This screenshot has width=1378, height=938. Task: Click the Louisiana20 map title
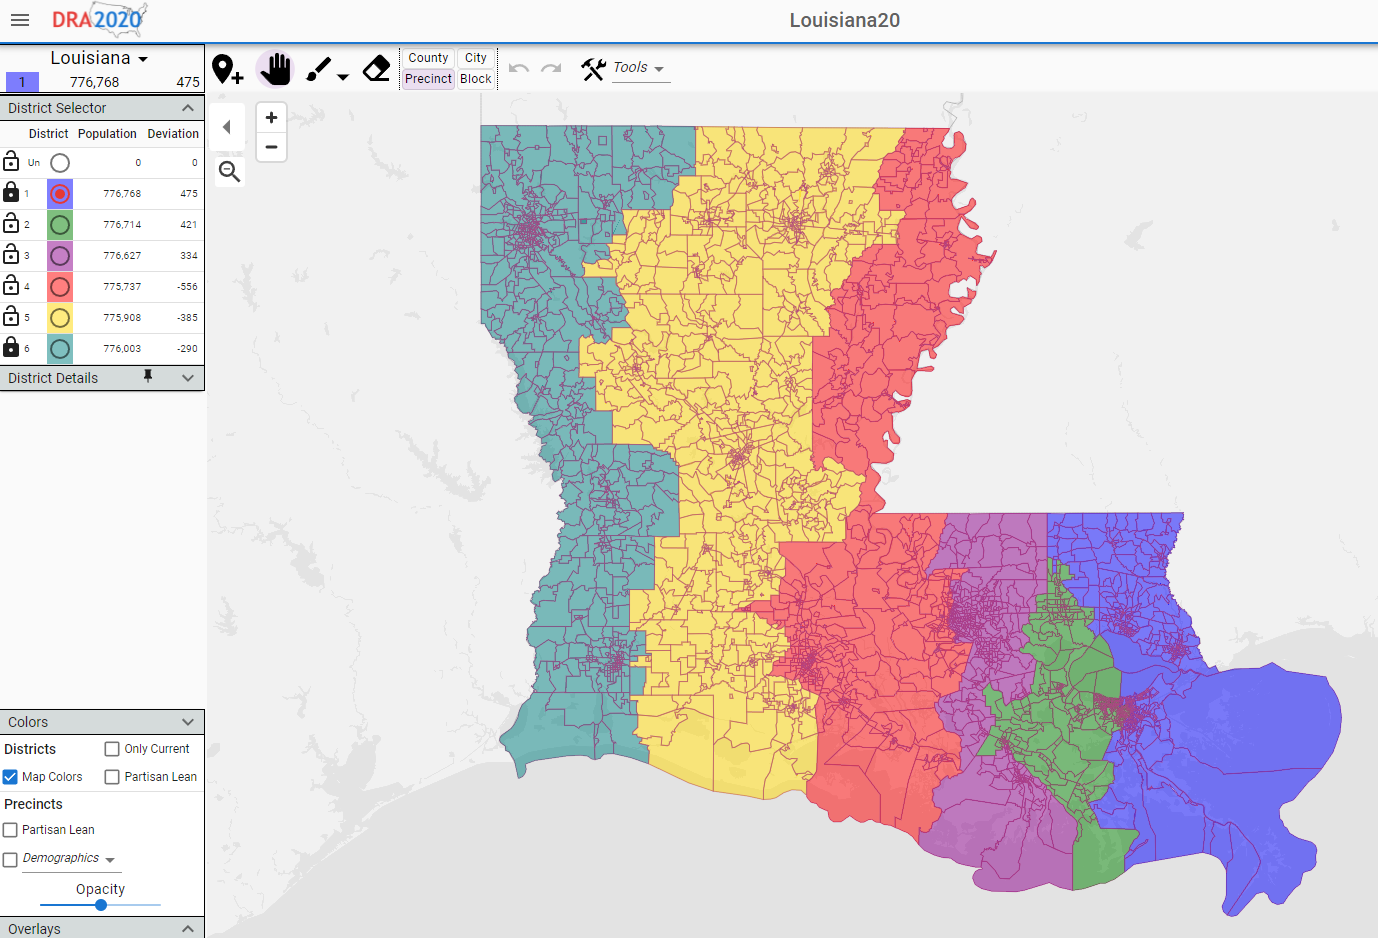(x=845, y=20)
